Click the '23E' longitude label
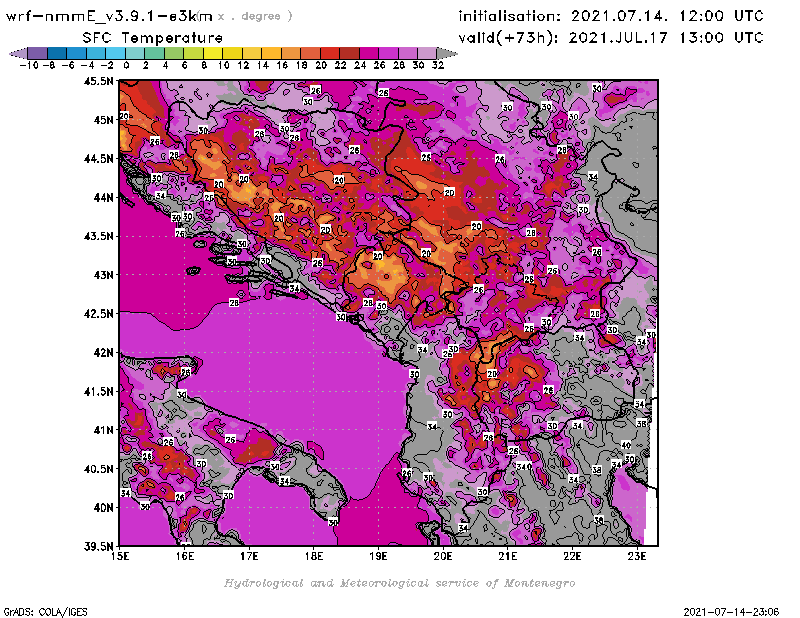The image size is (800, 618). click(x=637, y=556)
